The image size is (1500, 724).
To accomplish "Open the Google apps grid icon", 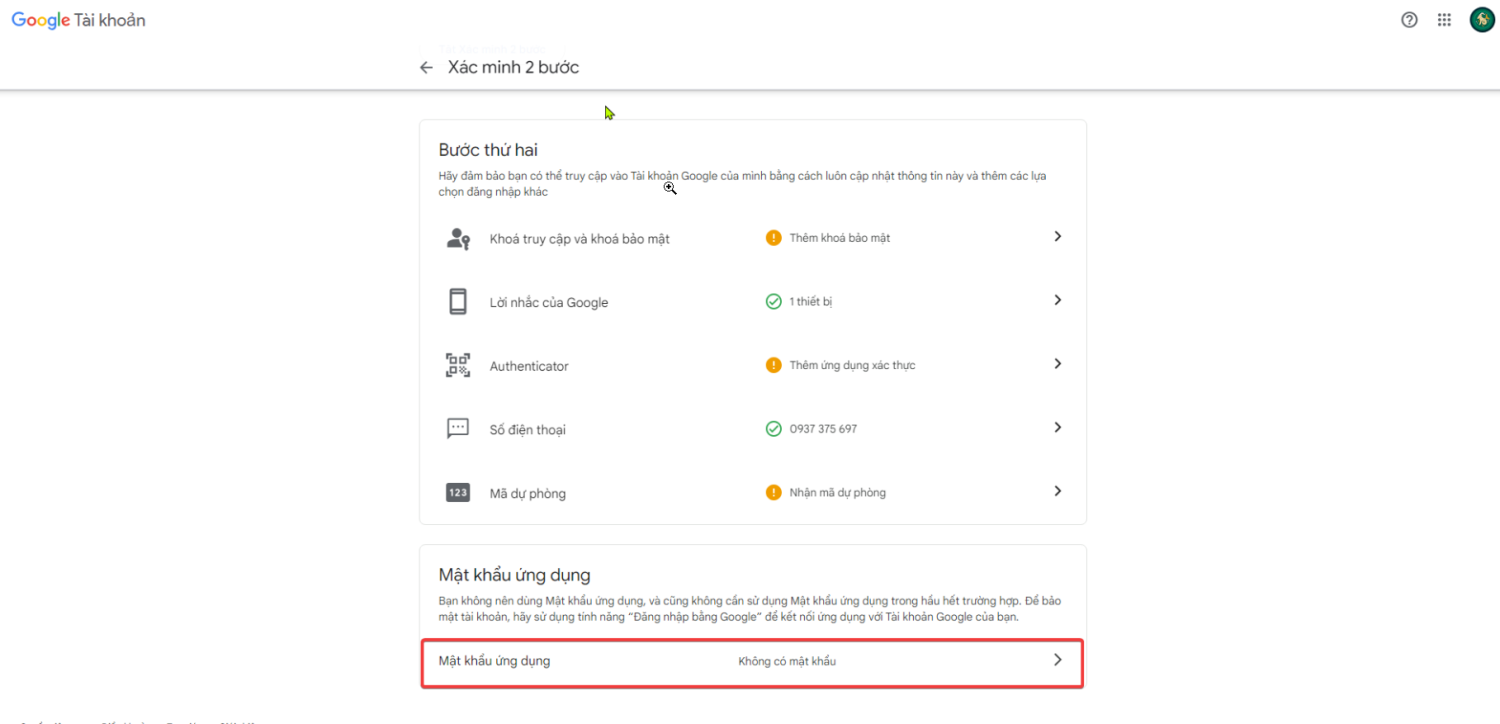I will coord(1444,20).
